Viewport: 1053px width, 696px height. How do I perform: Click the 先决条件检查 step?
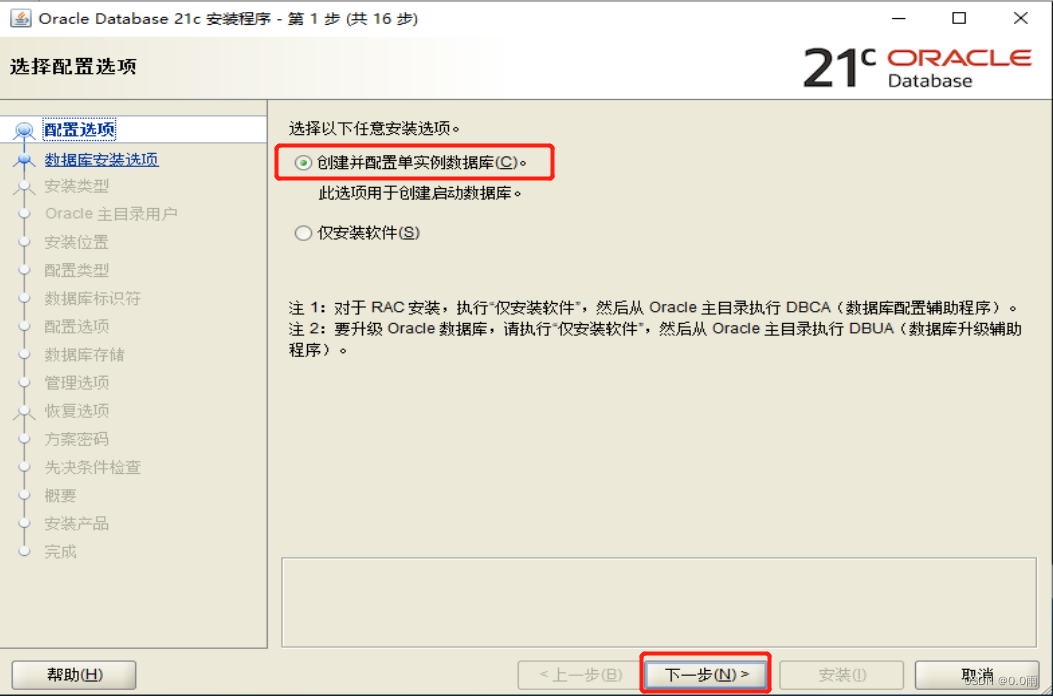tap(93, 467)
